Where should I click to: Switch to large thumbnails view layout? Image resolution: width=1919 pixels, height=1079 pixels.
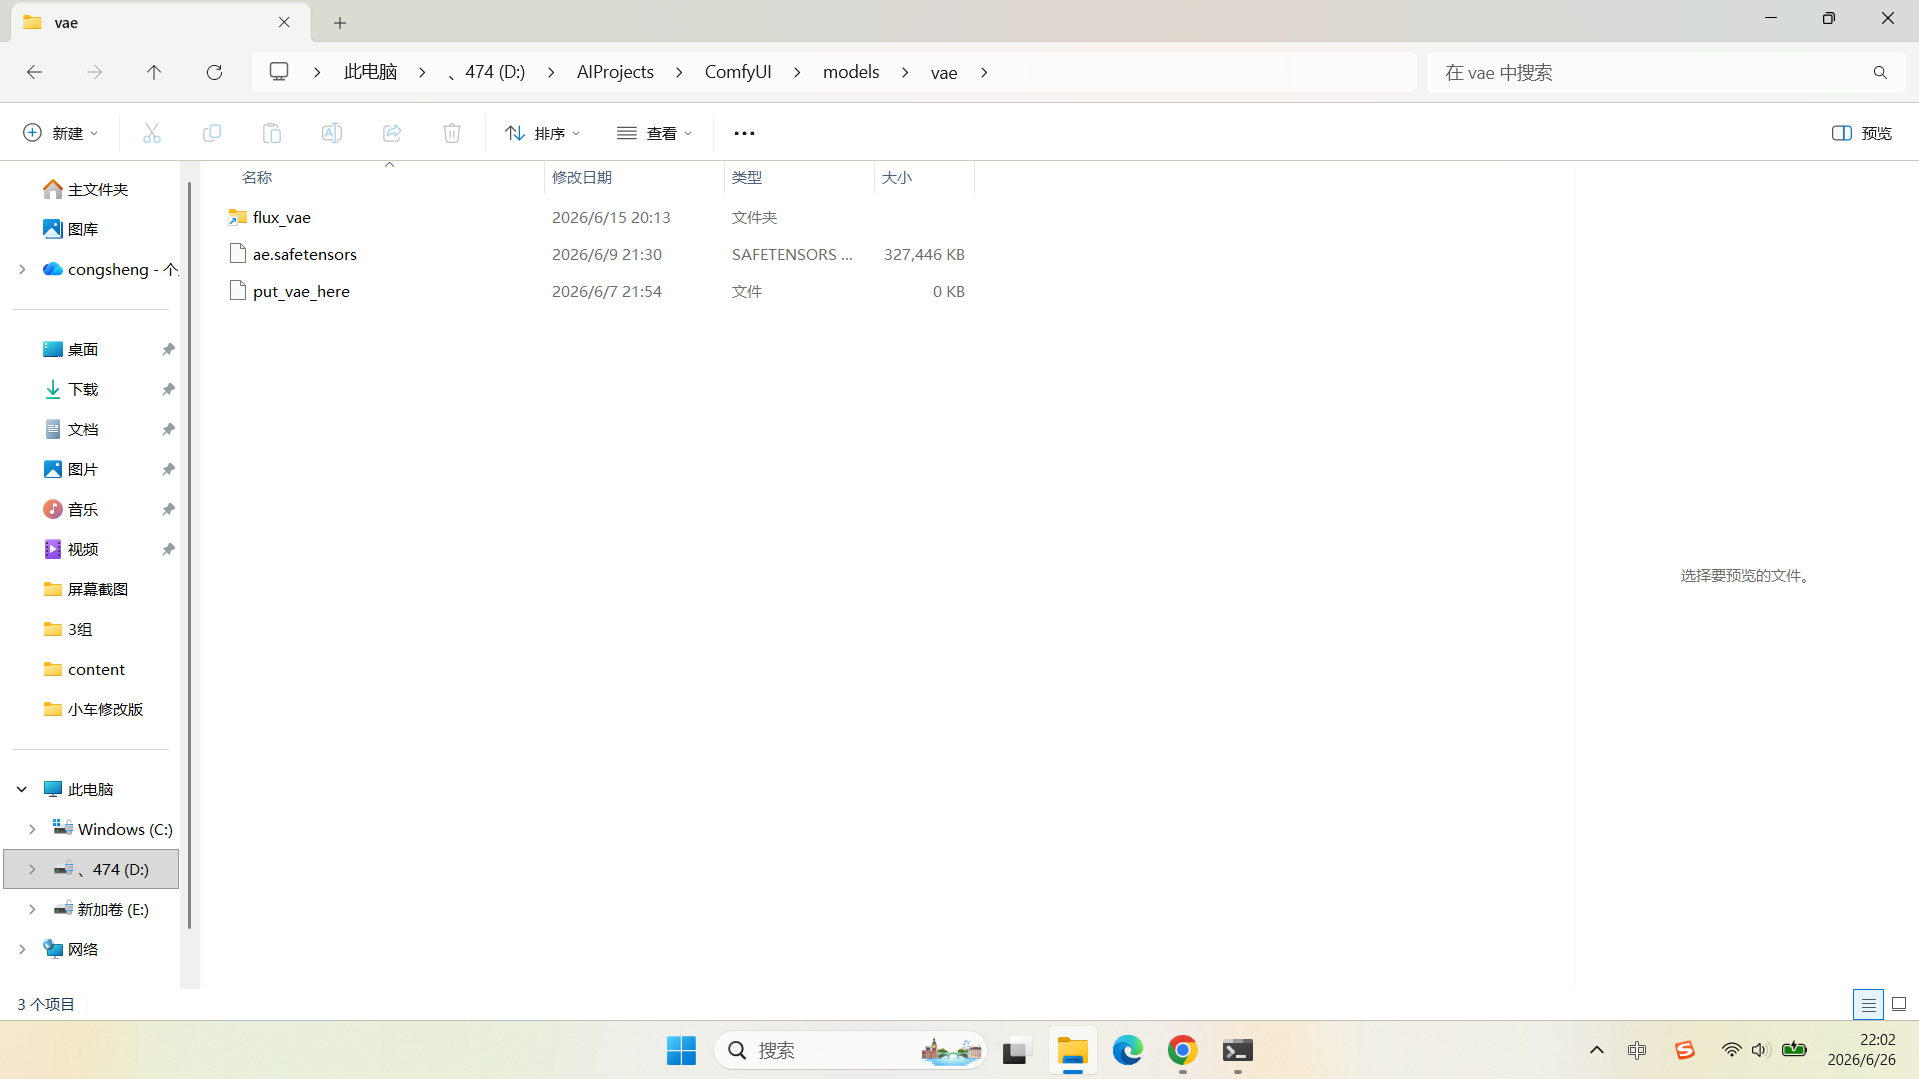pyautogui.click(x=1899, y=1004)
